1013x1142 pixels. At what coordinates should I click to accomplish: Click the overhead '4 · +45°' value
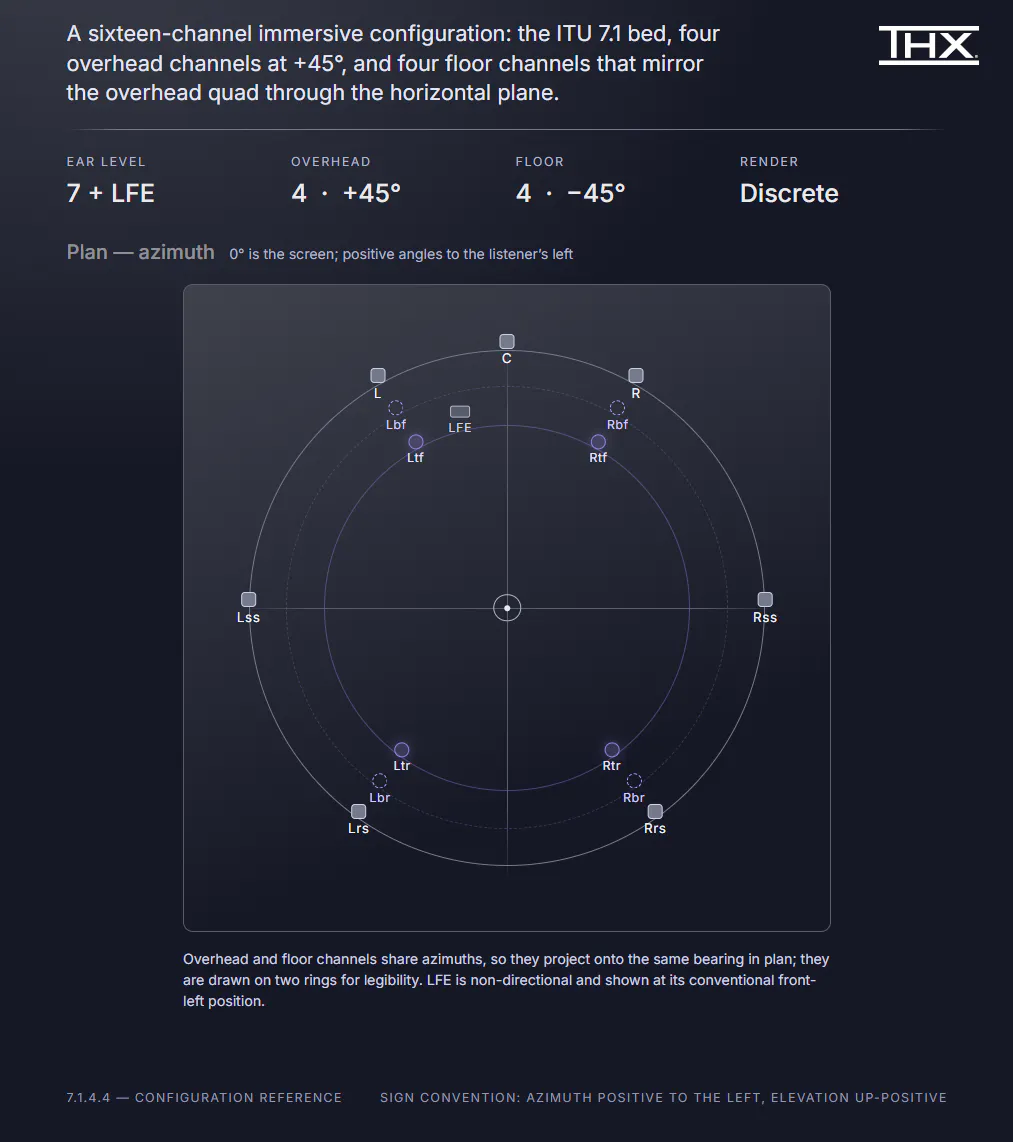346,194
